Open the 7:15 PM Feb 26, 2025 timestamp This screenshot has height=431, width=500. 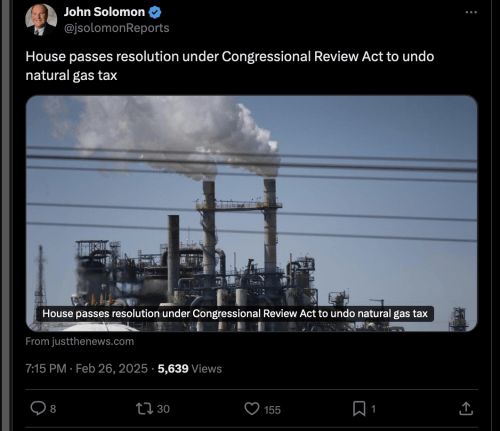click(x=87, y=369)
